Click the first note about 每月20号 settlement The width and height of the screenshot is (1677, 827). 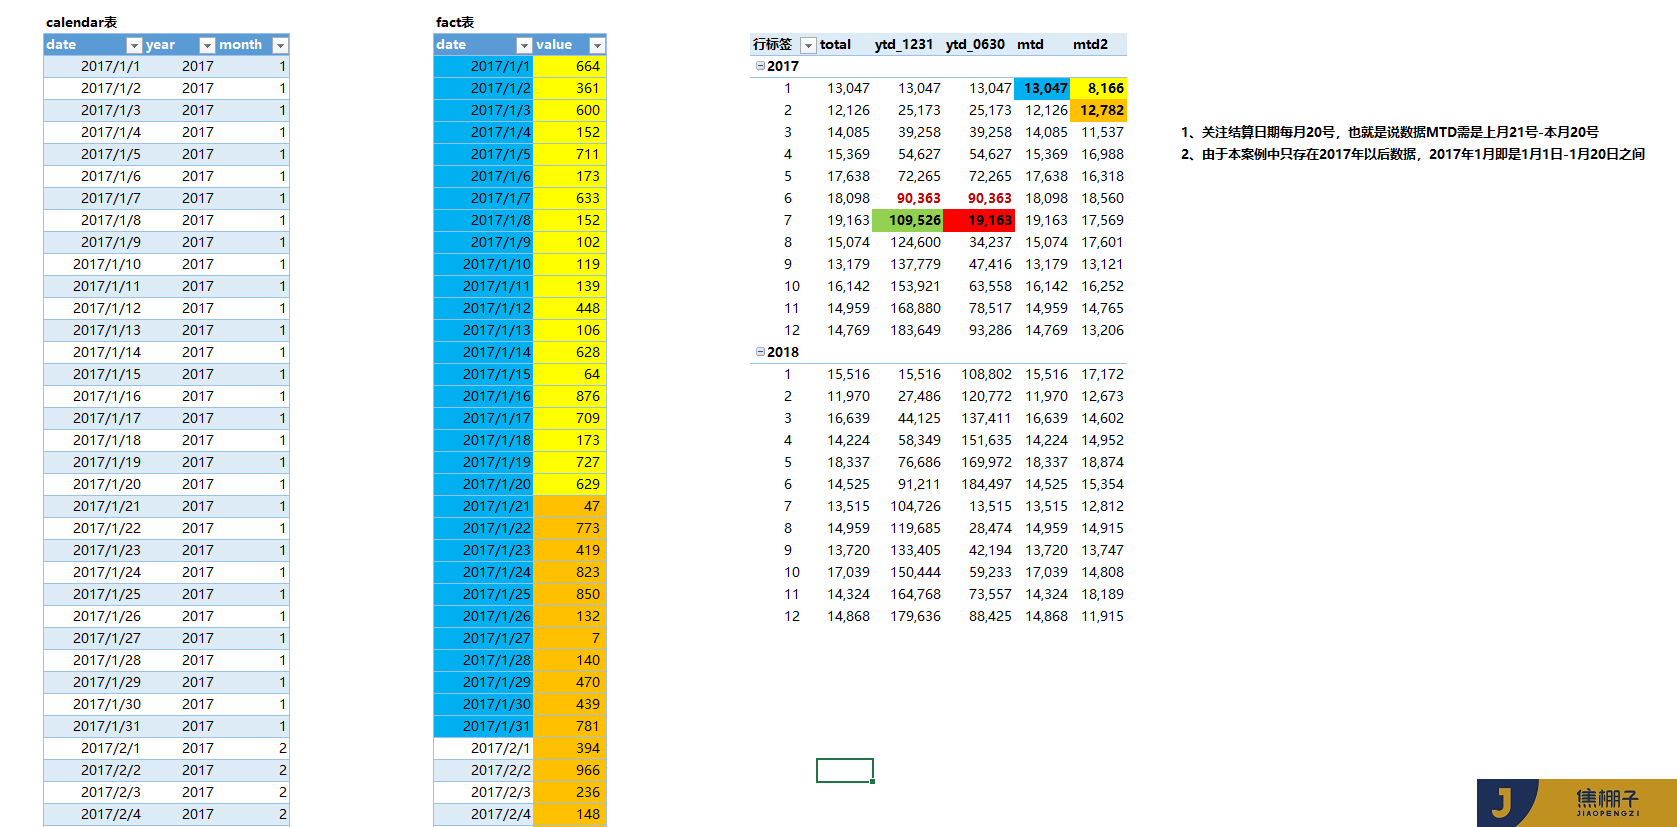(x=1389, y=132)
